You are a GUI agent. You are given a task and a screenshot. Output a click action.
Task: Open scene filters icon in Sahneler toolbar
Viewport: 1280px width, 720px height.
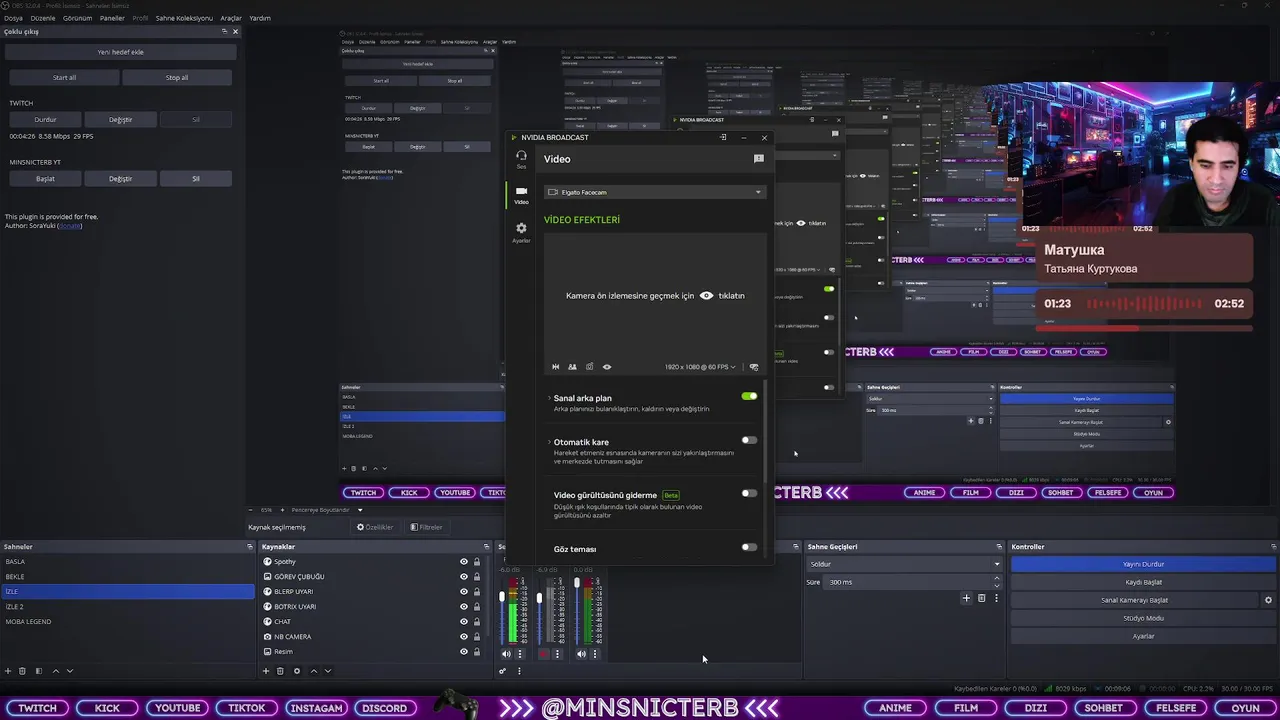pos(38,671)
